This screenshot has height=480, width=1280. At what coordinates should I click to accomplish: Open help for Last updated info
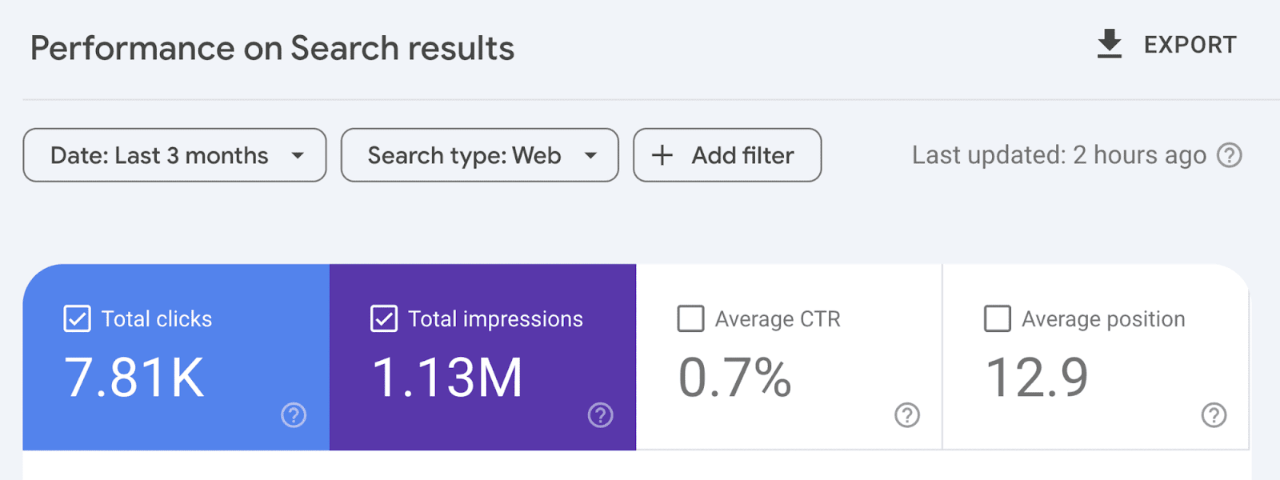(x=1229, y=156)
